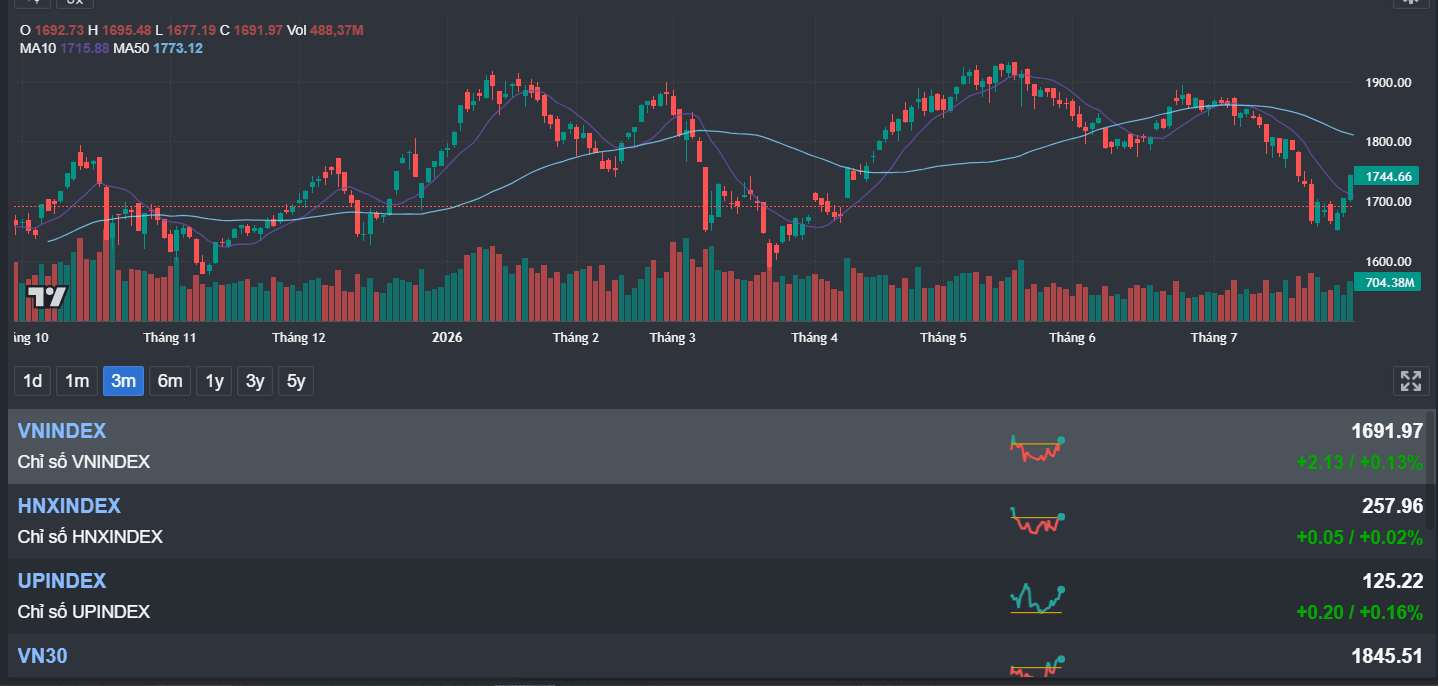Click the UPINDEX row sparkline chart
The width and height of the screenshot is (1438, 686).
(1037, 597)
